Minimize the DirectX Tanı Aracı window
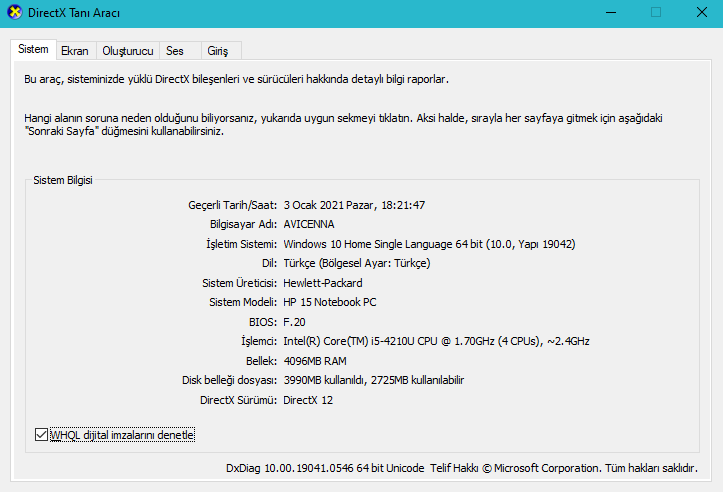The width and height of the screenshot is (723, 492). coord(611,12)
